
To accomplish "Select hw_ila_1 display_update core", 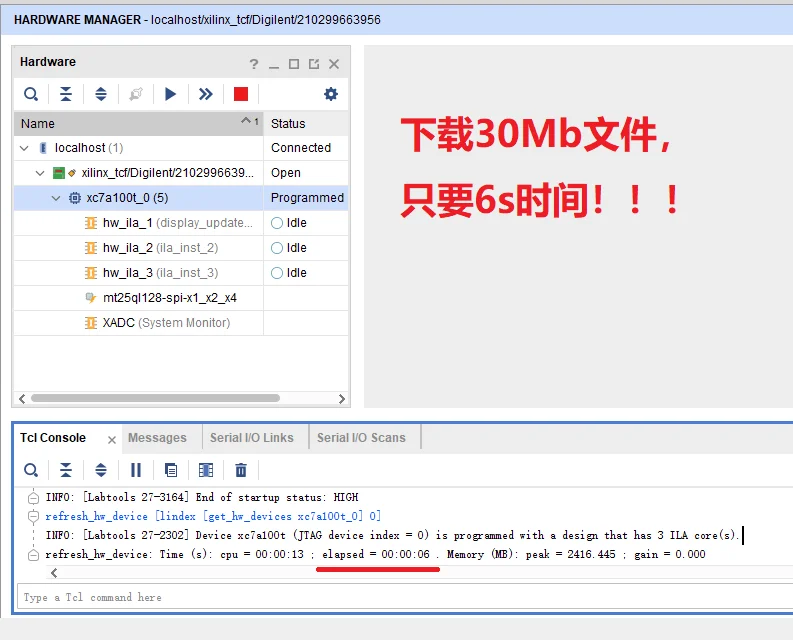I will [x=181, y=223].
